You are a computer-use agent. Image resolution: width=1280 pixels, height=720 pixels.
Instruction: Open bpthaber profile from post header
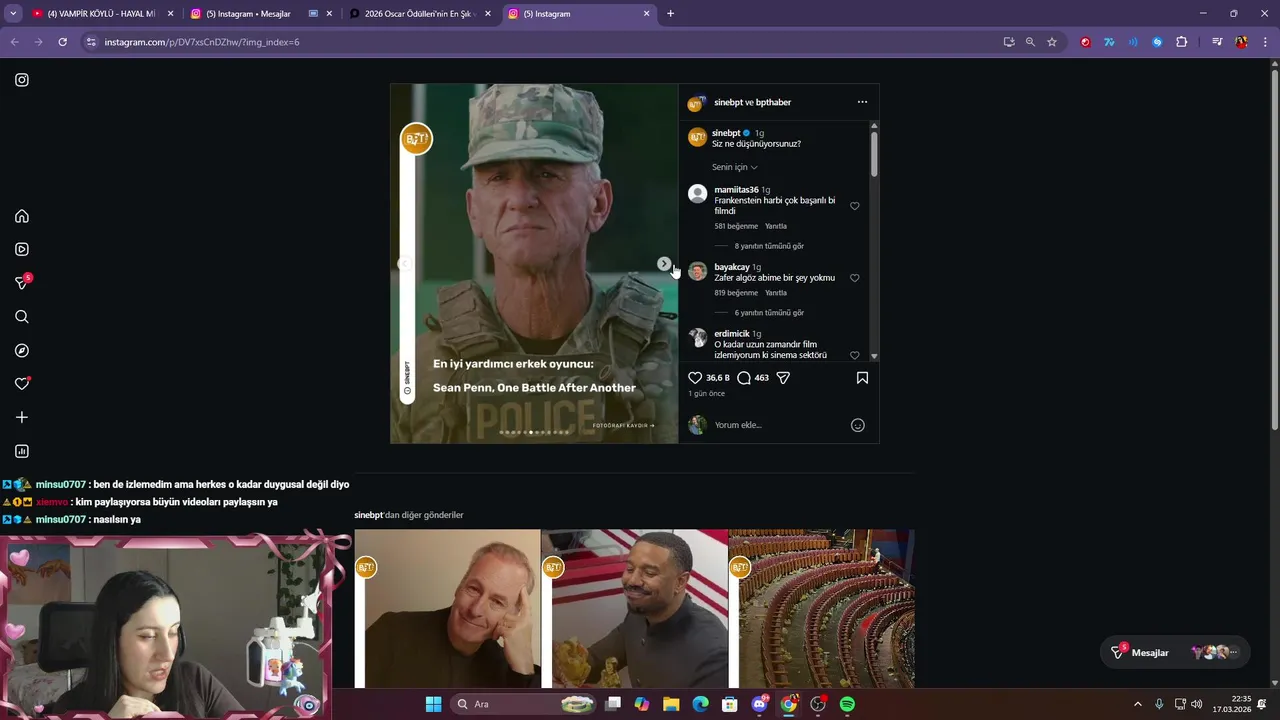click(773, 102)
